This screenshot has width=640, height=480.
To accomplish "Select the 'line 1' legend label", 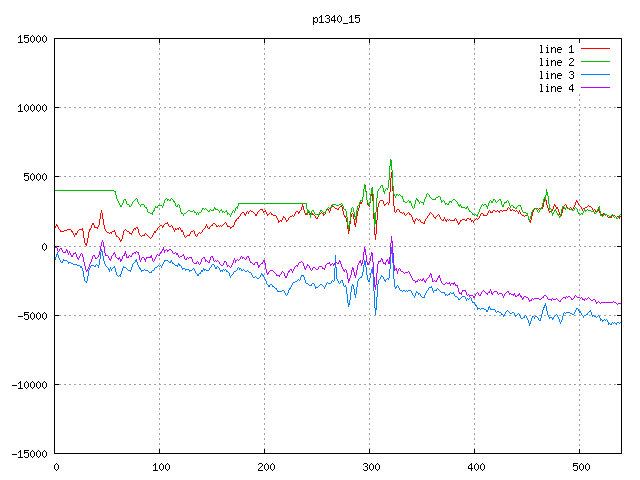I will tap(557, 49).
